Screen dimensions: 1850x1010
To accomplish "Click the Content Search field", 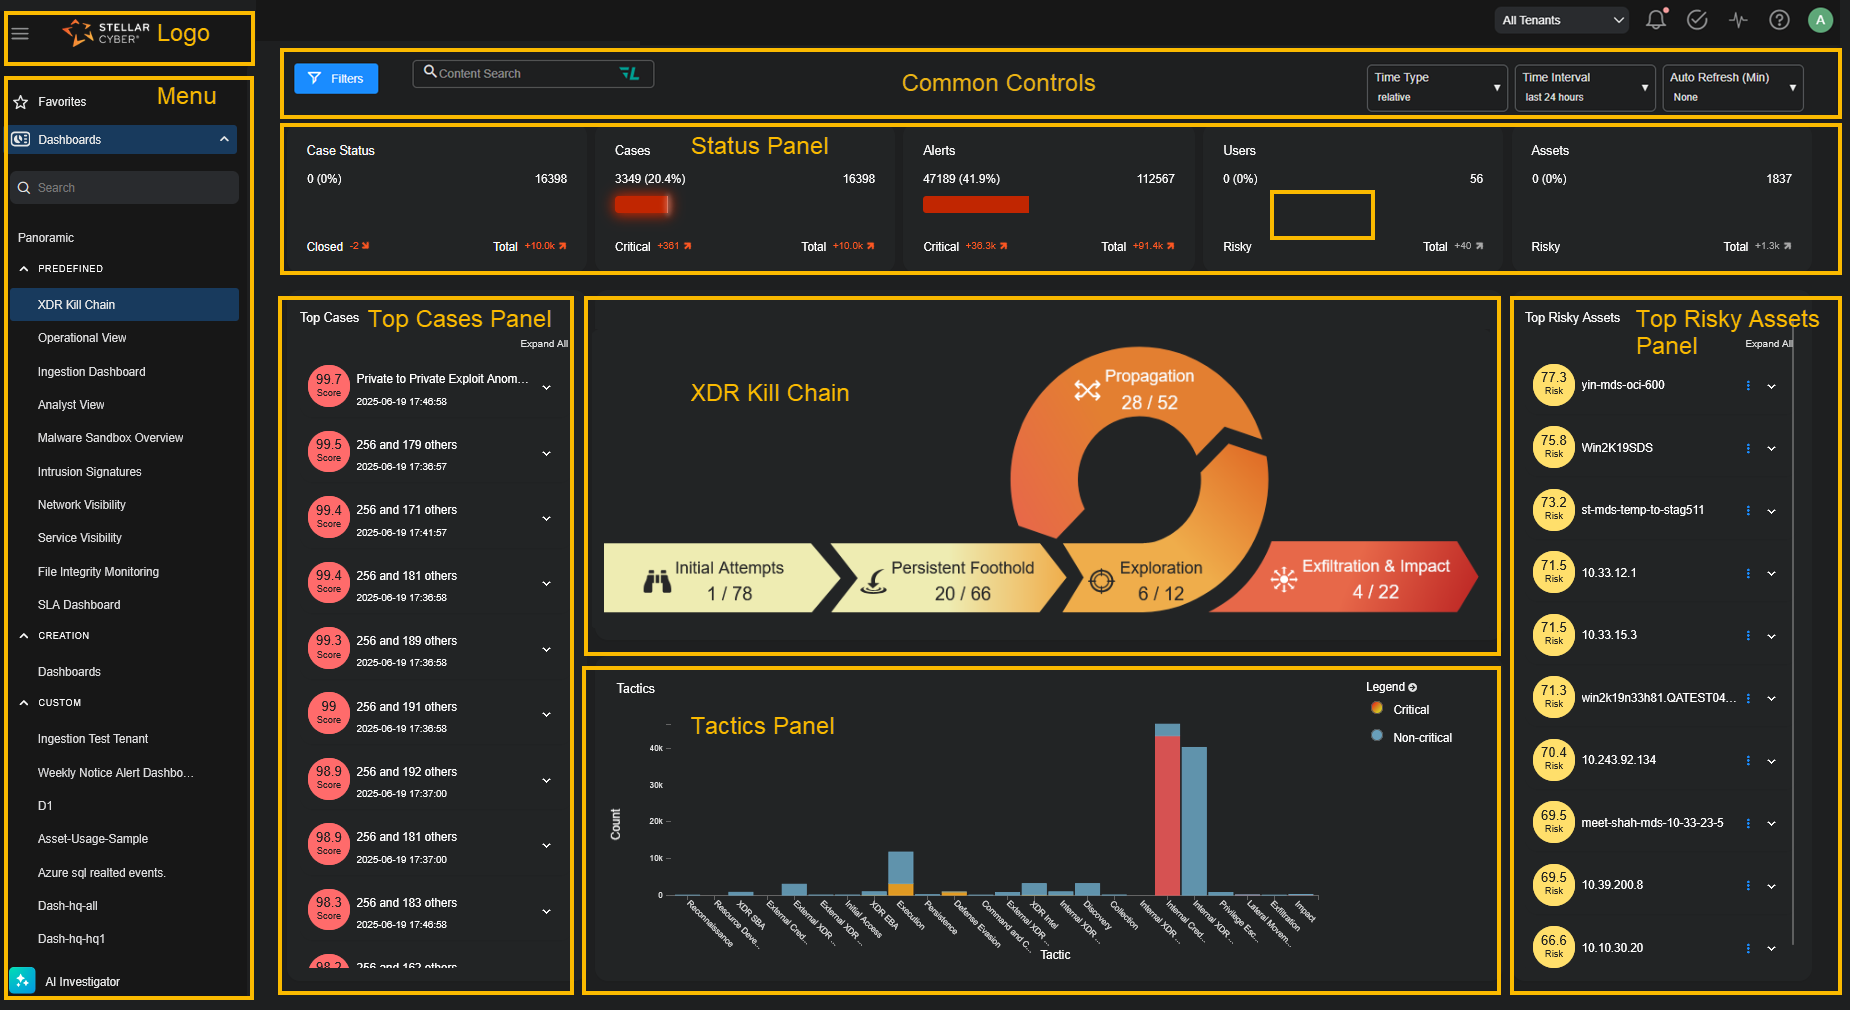I will pos(520,73).
